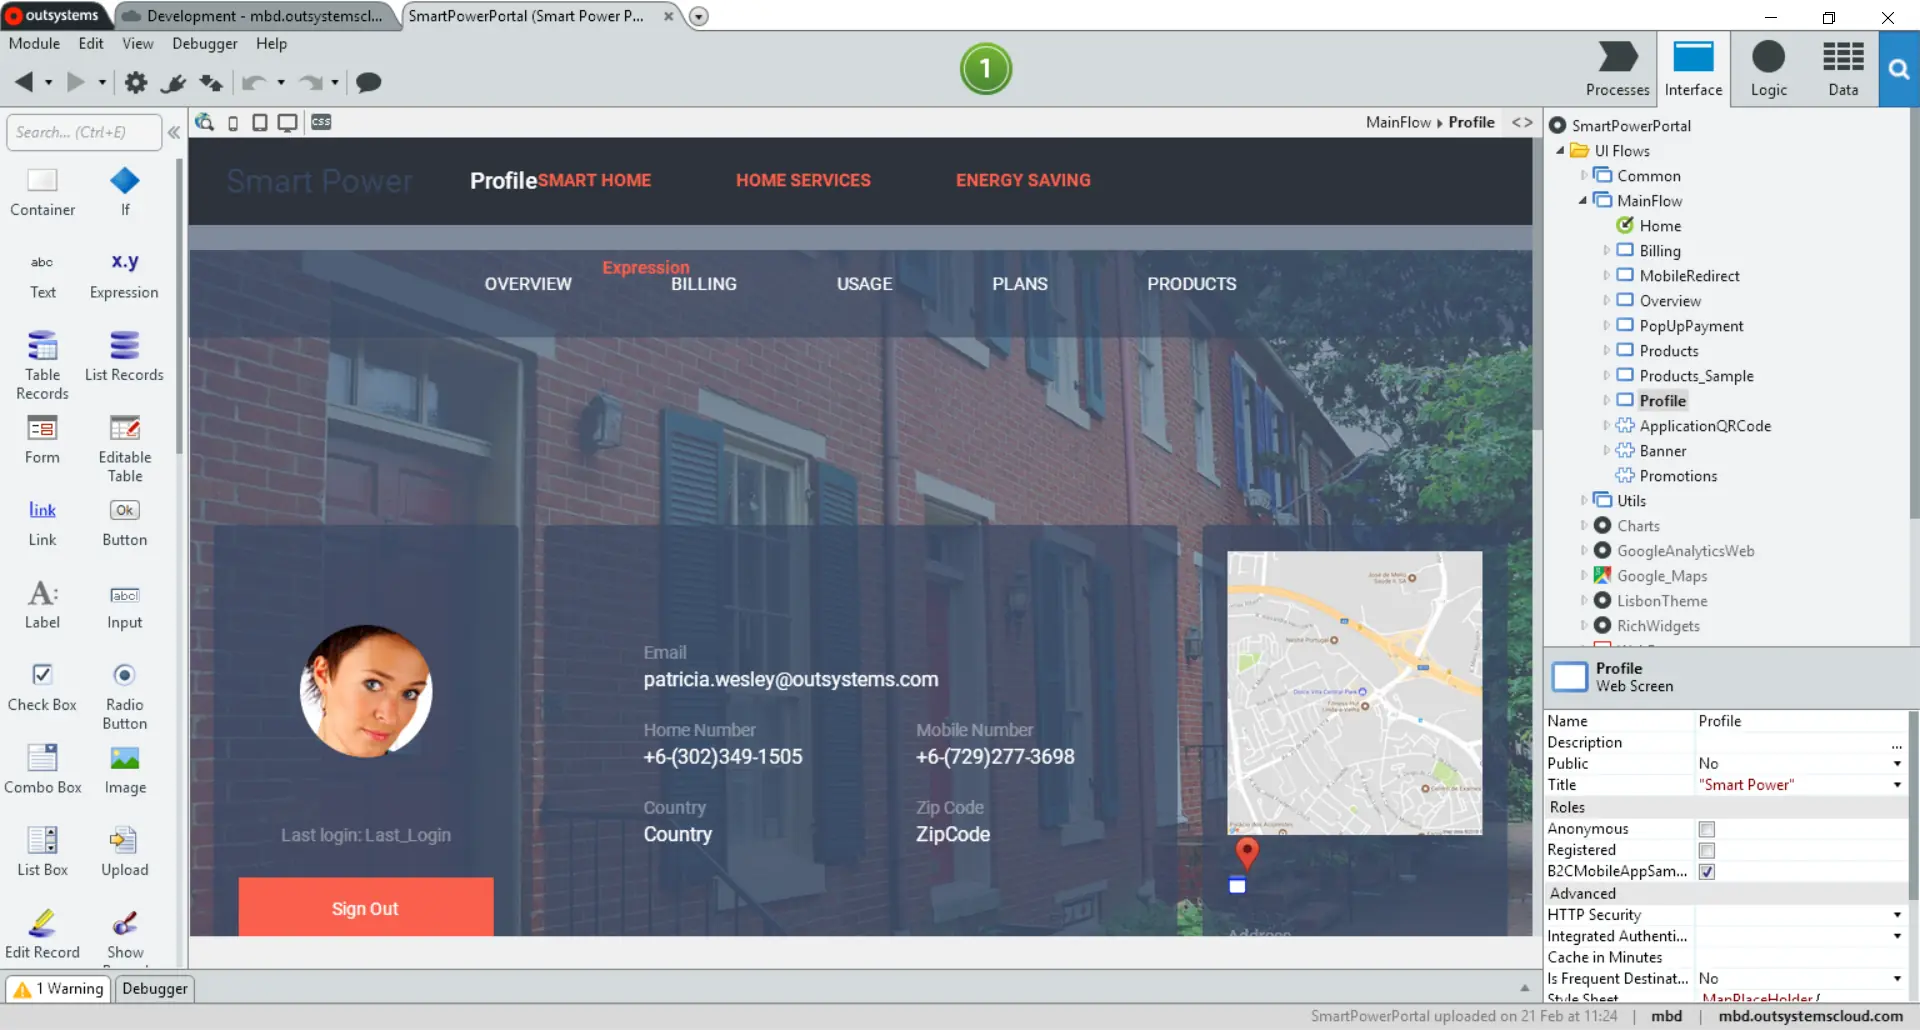Pick the Expression widget icon
The height and width of the screenshot is (1030, 1920).
coord(124,262)
